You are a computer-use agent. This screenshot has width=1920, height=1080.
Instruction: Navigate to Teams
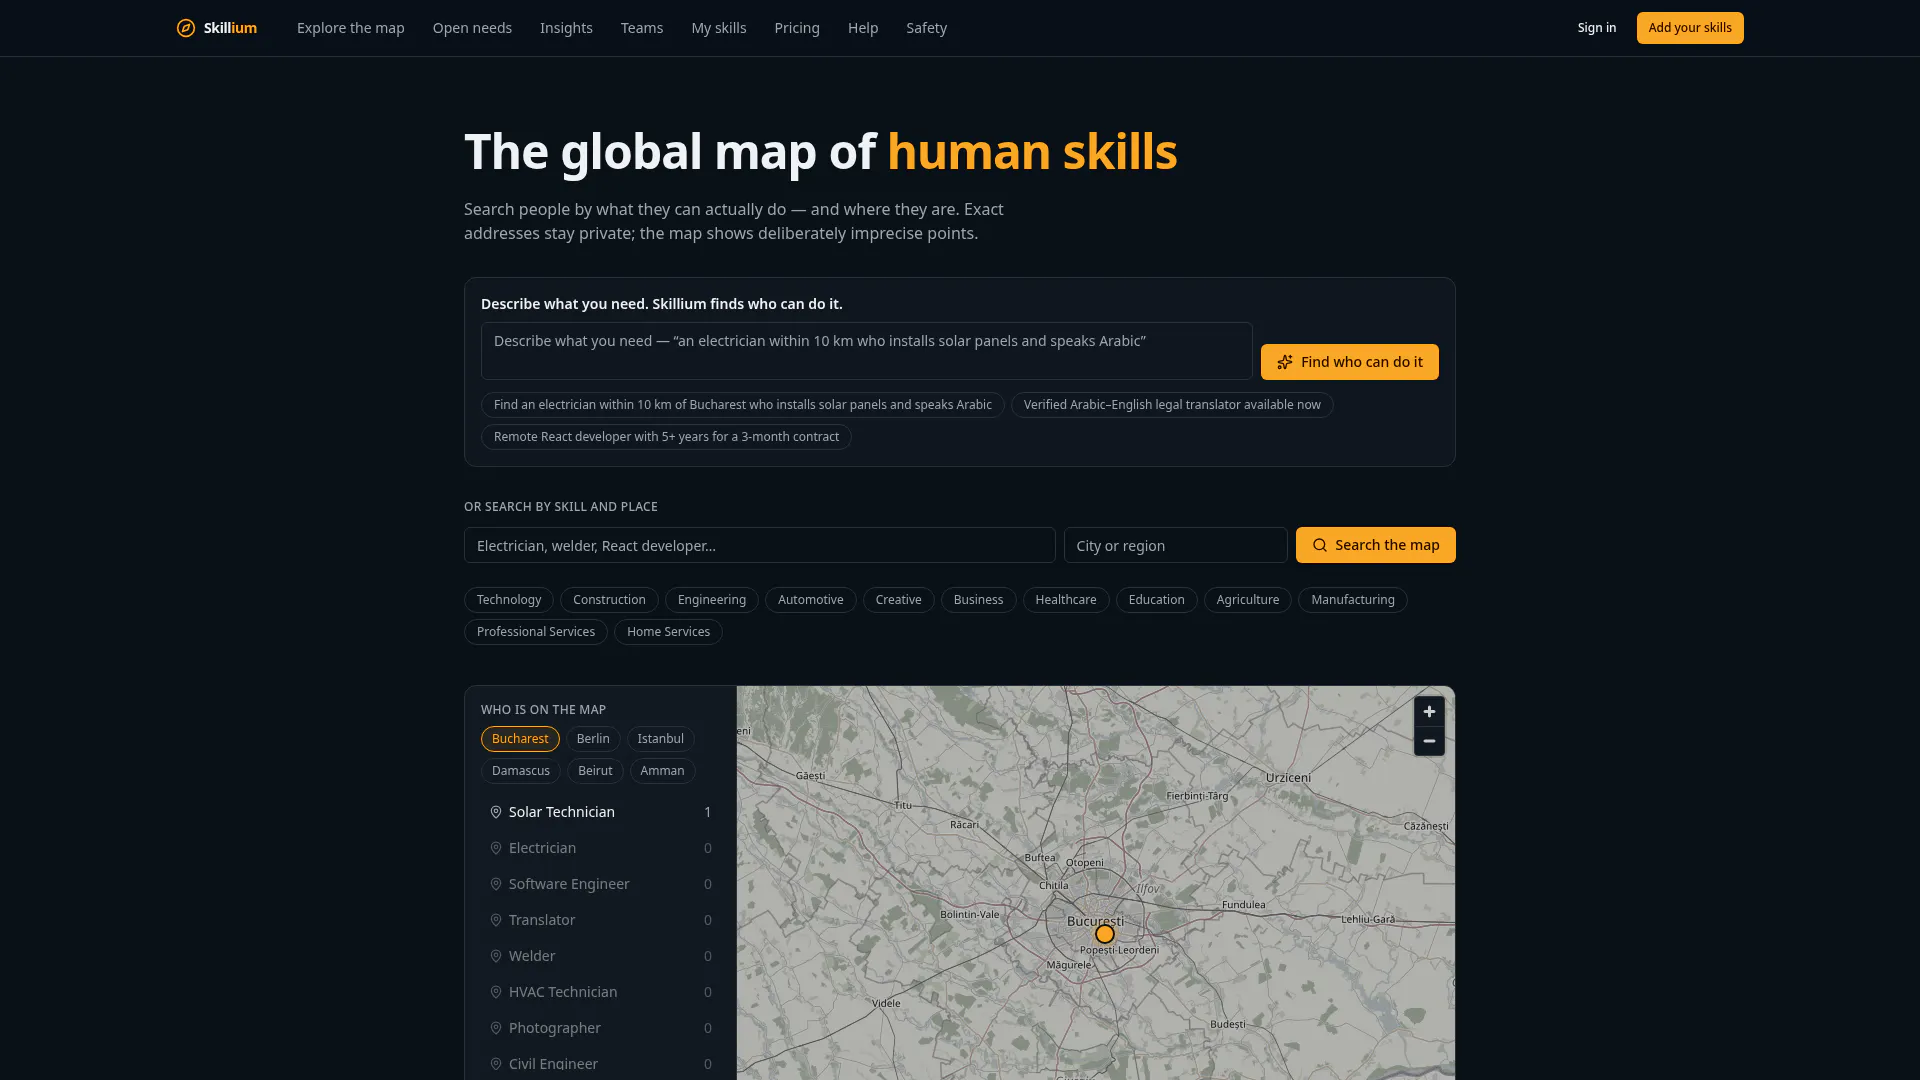642,28
